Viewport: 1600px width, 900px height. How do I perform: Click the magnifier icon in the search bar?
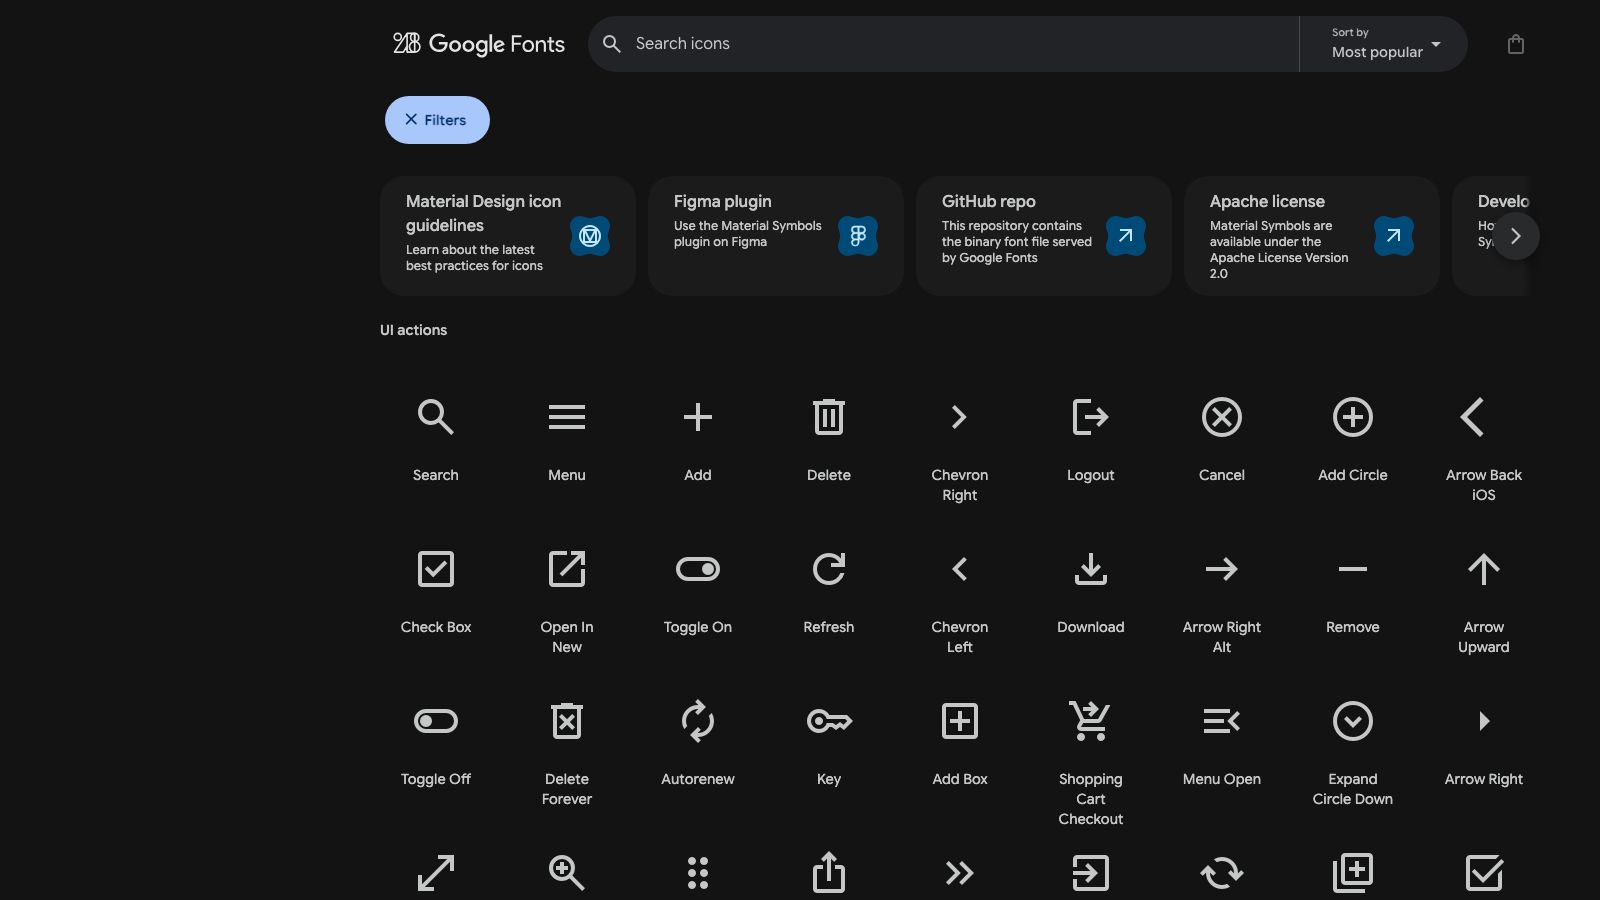[x=612, y=44]
